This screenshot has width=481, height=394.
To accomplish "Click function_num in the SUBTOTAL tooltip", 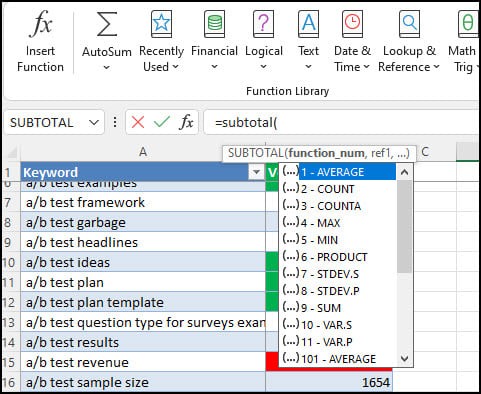I will (327, 153).
